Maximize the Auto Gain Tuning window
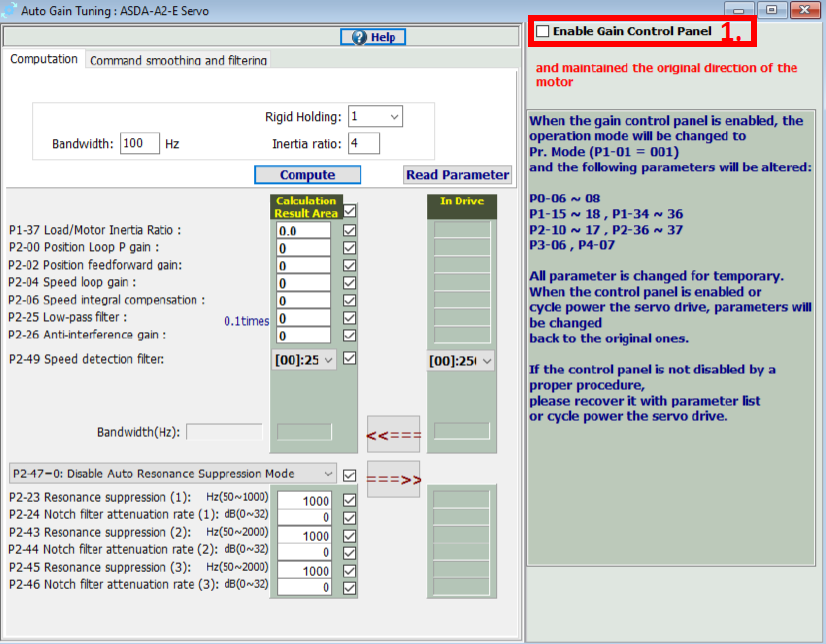 (770, 9)
